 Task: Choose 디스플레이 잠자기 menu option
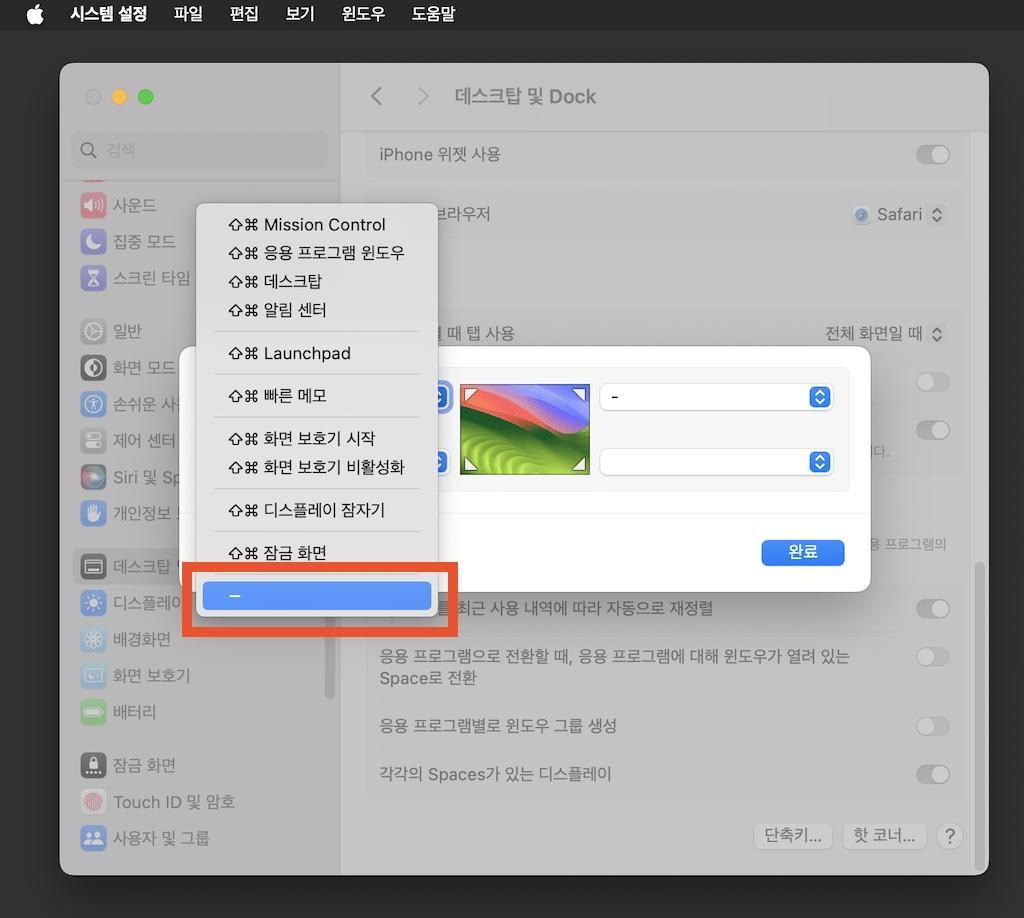click(x=317, y=510)
